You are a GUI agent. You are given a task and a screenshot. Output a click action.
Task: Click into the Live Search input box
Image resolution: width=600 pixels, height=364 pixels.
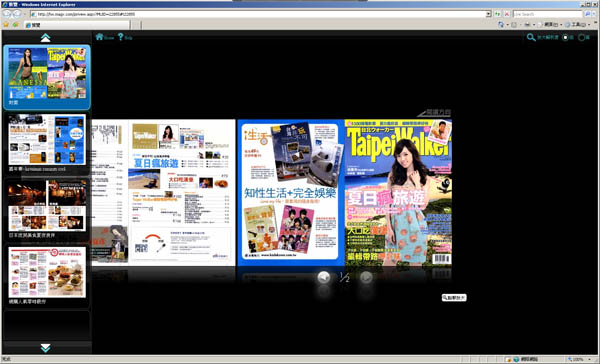tap(548, 14)
